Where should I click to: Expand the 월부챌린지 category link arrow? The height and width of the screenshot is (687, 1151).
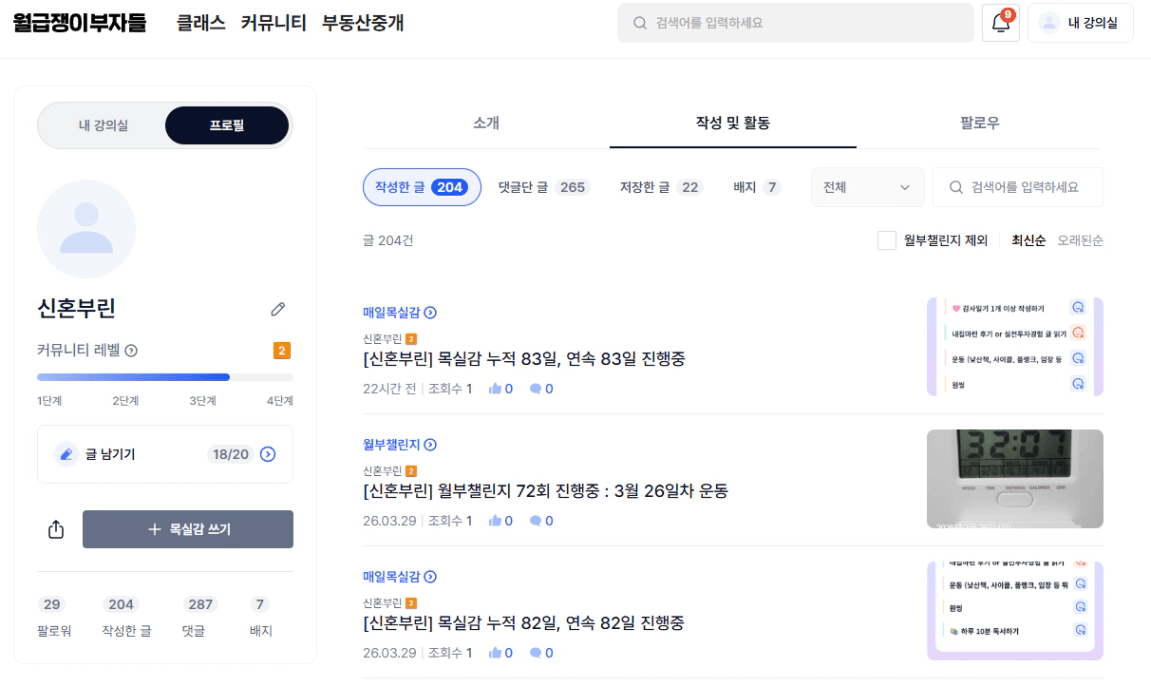click(430, 445)
